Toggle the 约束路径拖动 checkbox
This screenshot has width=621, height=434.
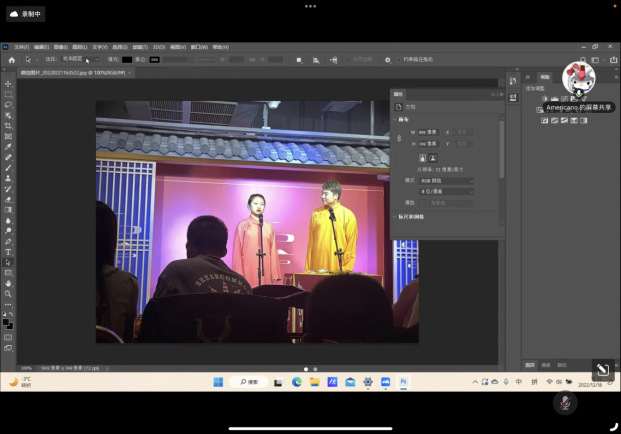click(x=399, y=60)
